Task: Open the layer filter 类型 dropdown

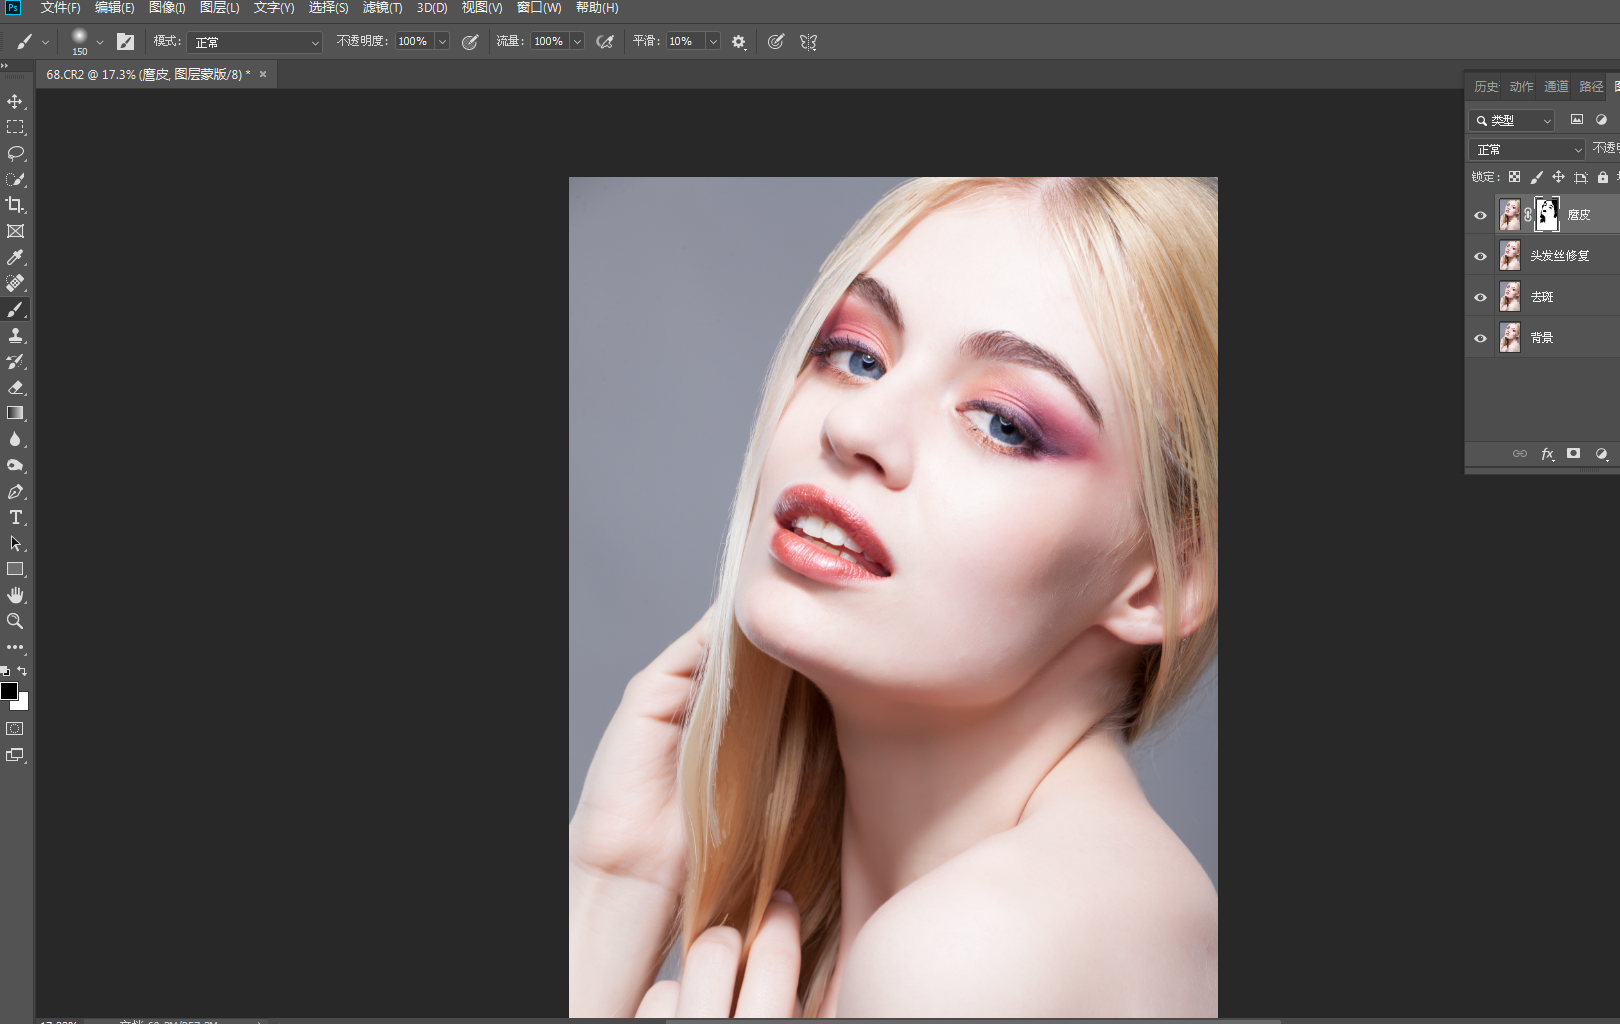Action: point(1511,120)
